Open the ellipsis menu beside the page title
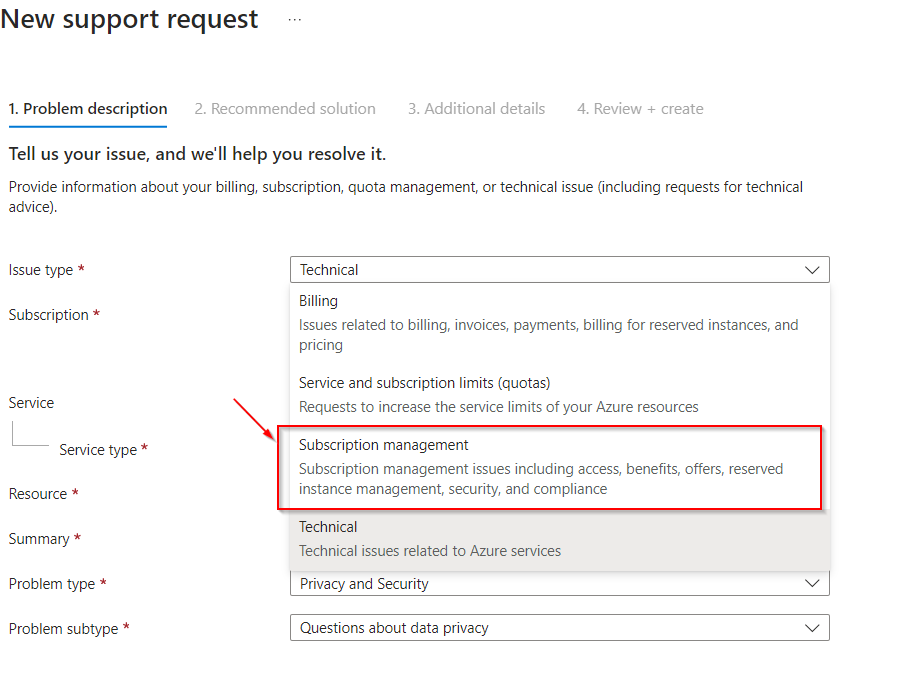Viewport: 918px width, 682px height. (293, 18)
